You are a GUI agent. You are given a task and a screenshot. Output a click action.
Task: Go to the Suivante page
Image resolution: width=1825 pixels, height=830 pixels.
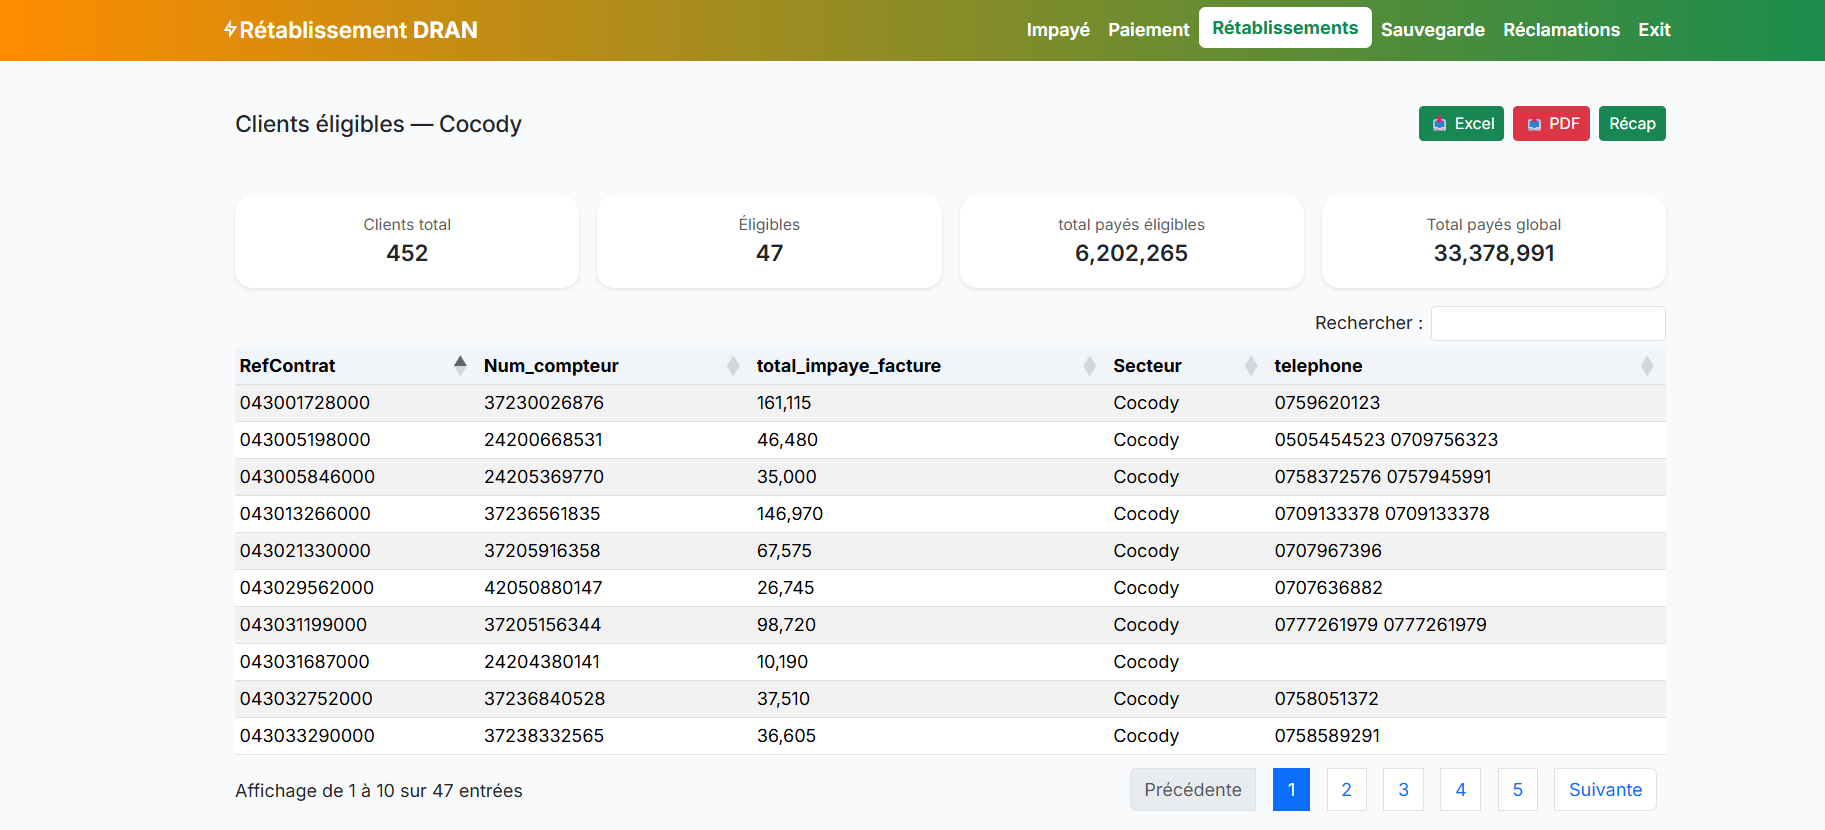click(x=1604, y=790)
